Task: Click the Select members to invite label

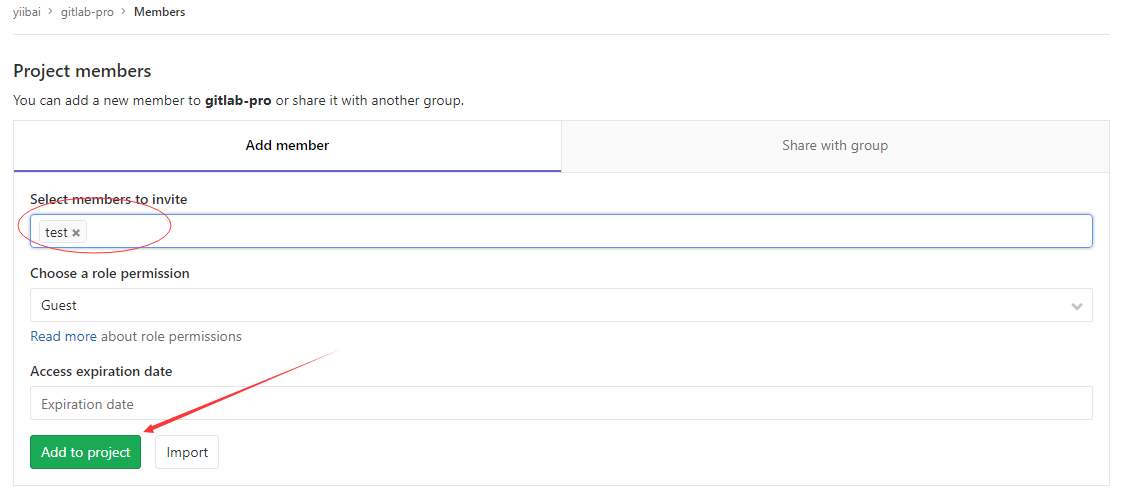Action: tap(109, 199)
